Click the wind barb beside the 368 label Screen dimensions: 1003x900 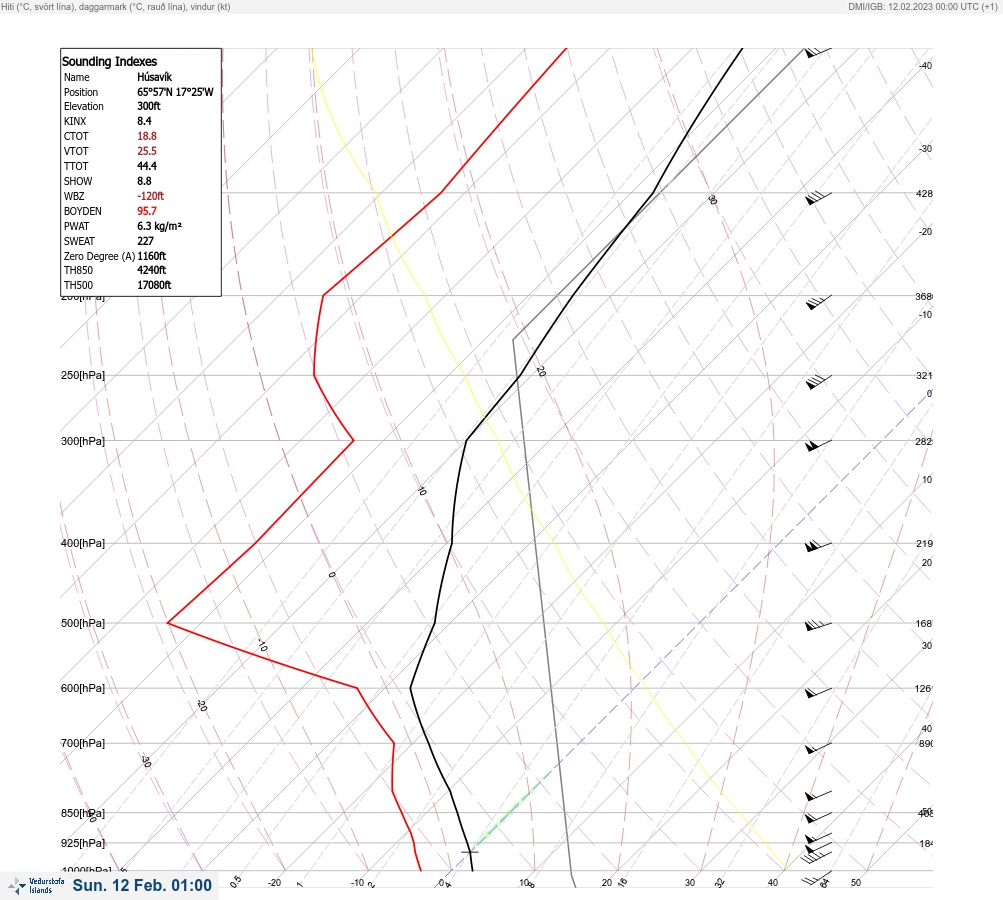pyautogui.click(x=818, y=302)
